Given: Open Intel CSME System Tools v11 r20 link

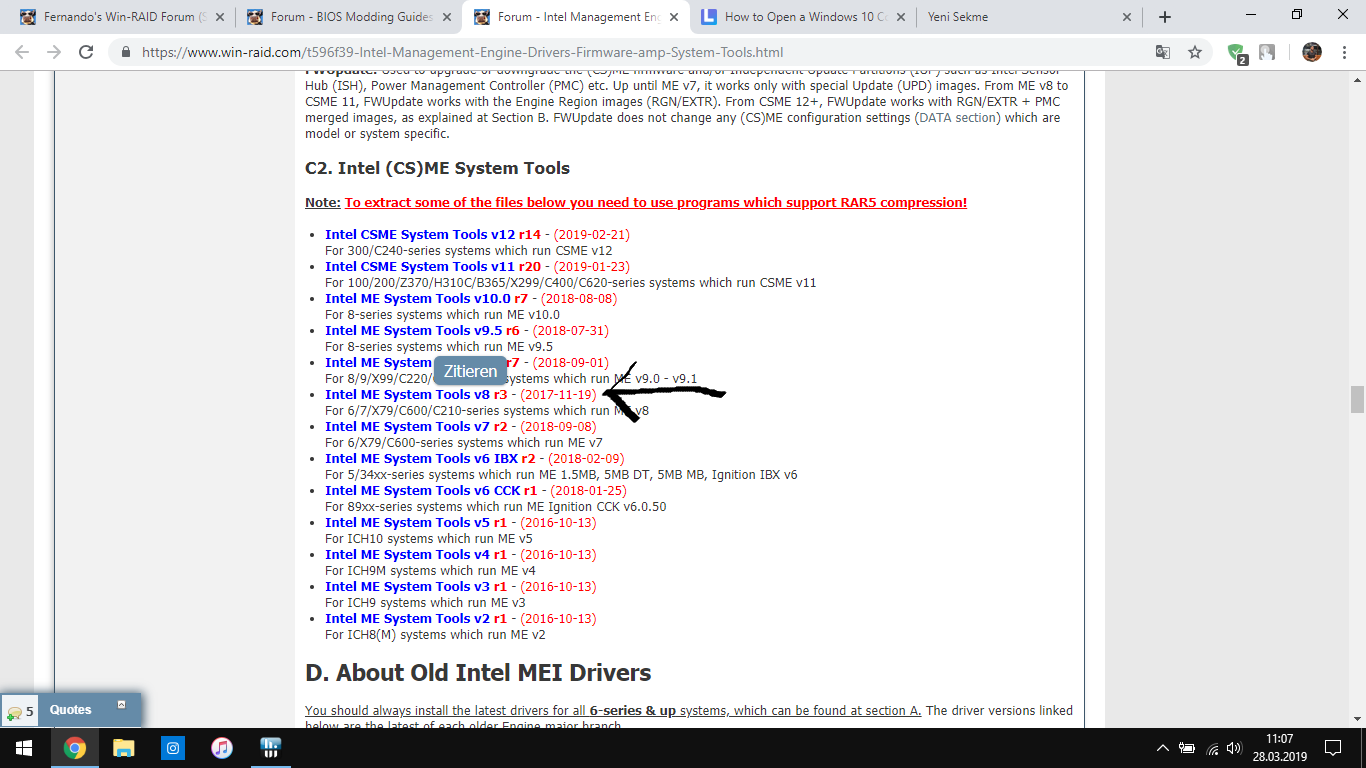Looking at the screenshot, I should [x=433, y=267].
